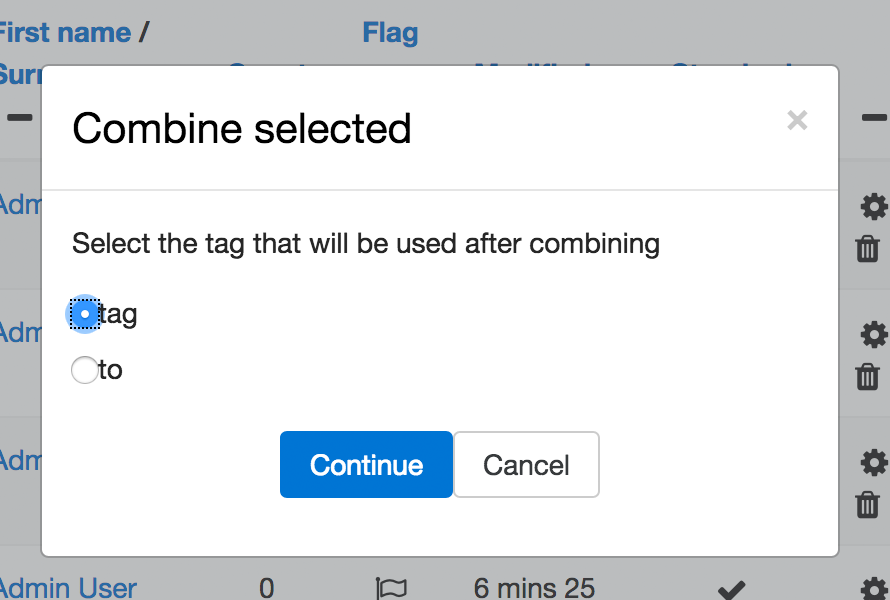The height and width of the screenshot is (600, 890).
Task: Select the "tag" radio option
Action: click(x=85, y=314)
